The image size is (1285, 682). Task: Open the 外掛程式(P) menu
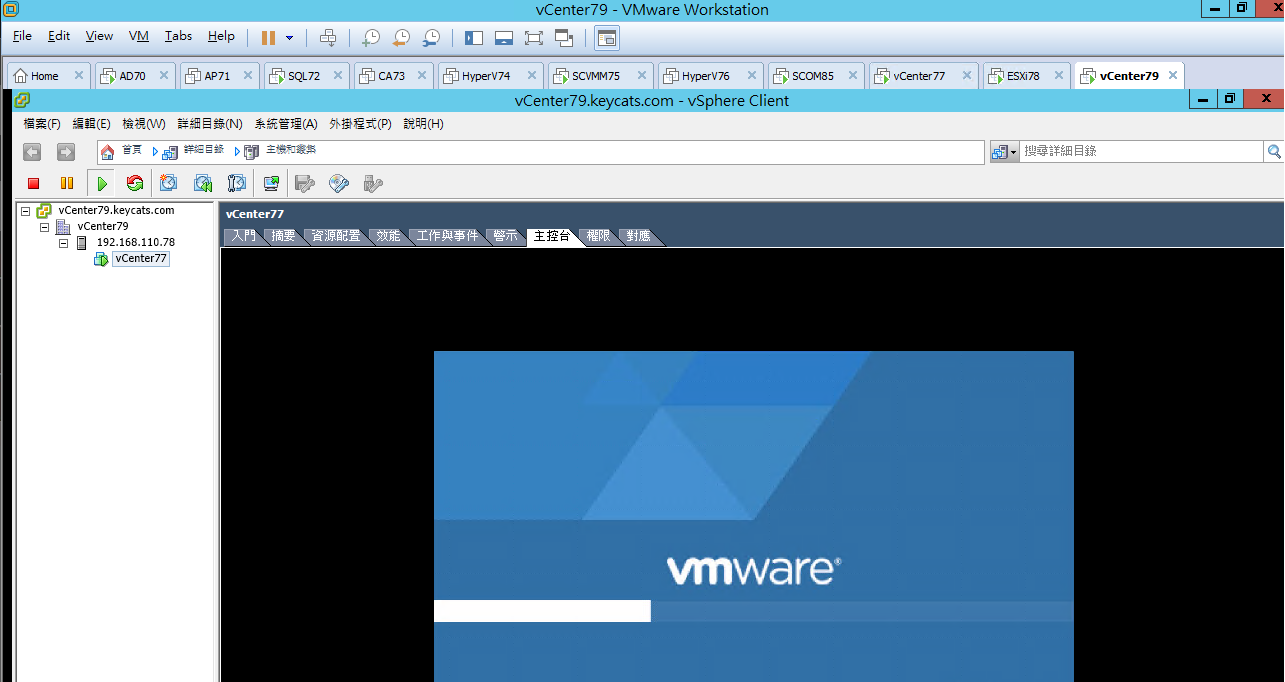[x=360, y=124]
